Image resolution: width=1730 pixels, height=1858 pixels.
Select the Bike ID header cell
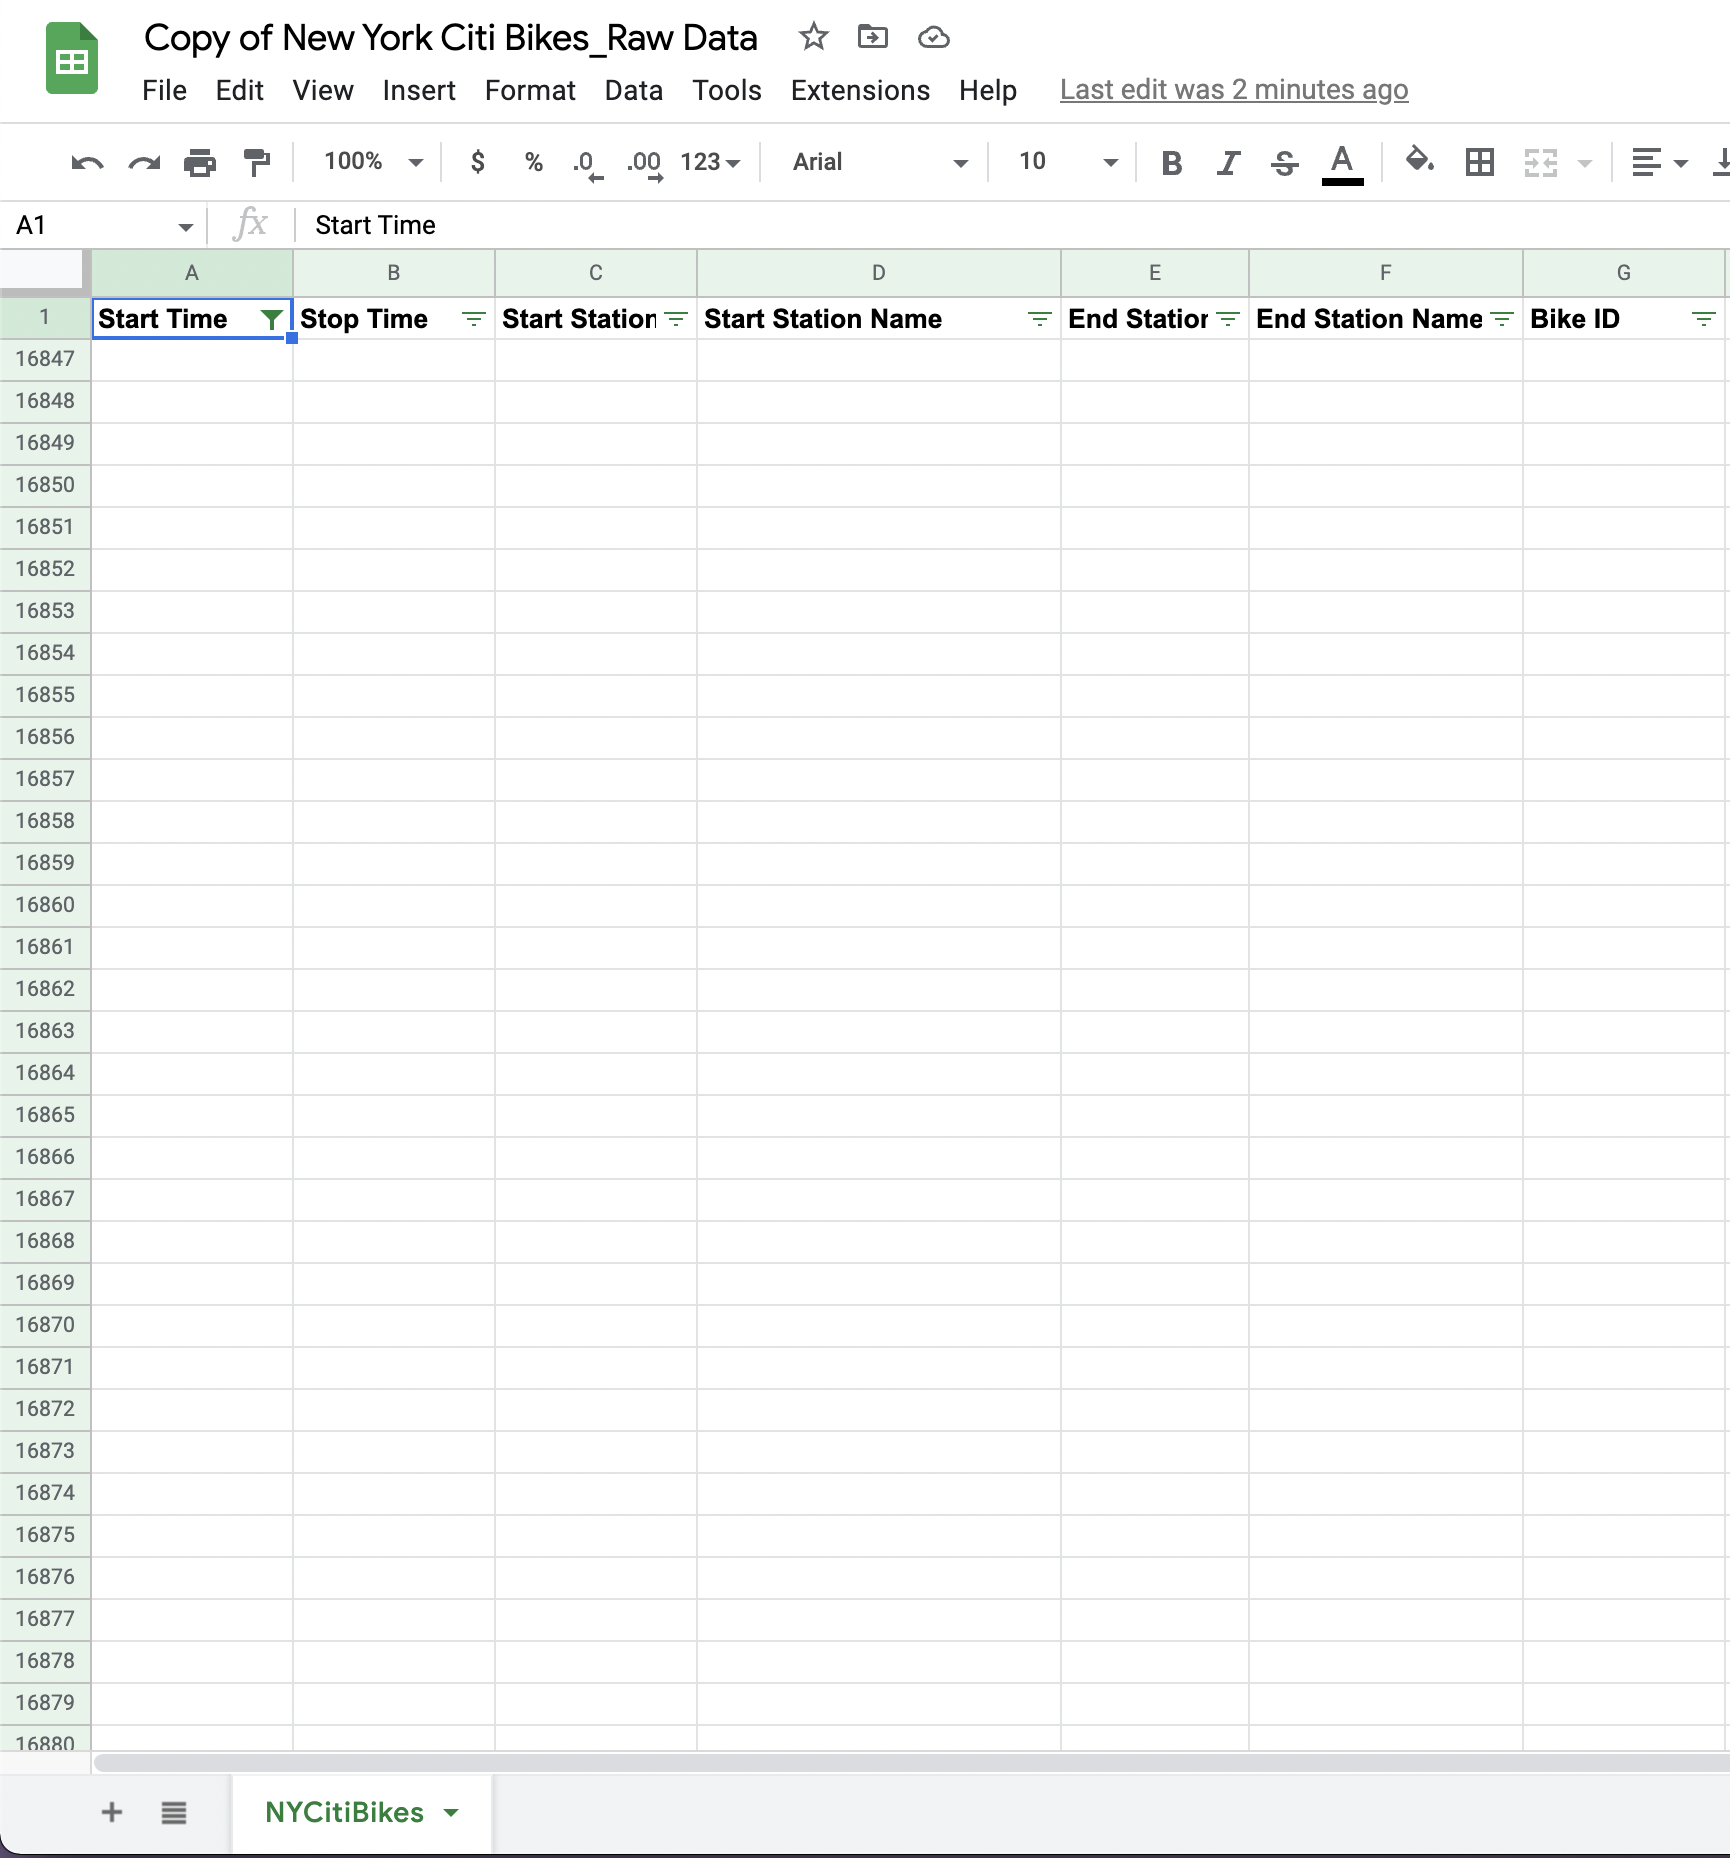click(x=1624, y=319)
